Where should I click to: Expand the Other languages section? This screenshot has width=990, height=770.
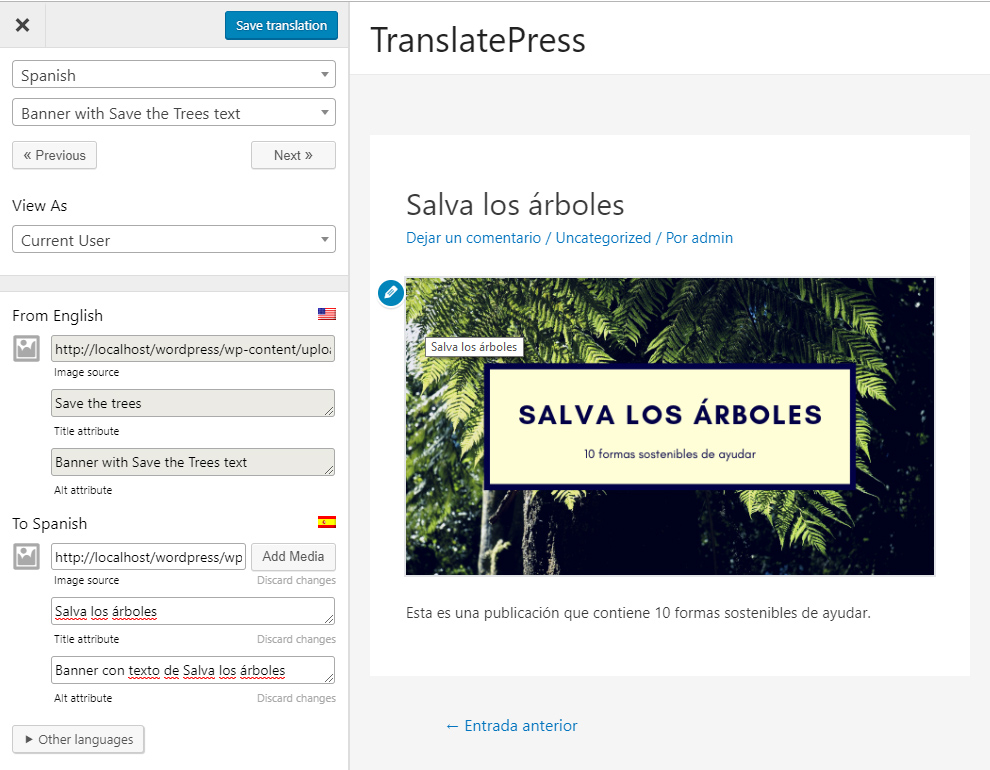[79, 739]
